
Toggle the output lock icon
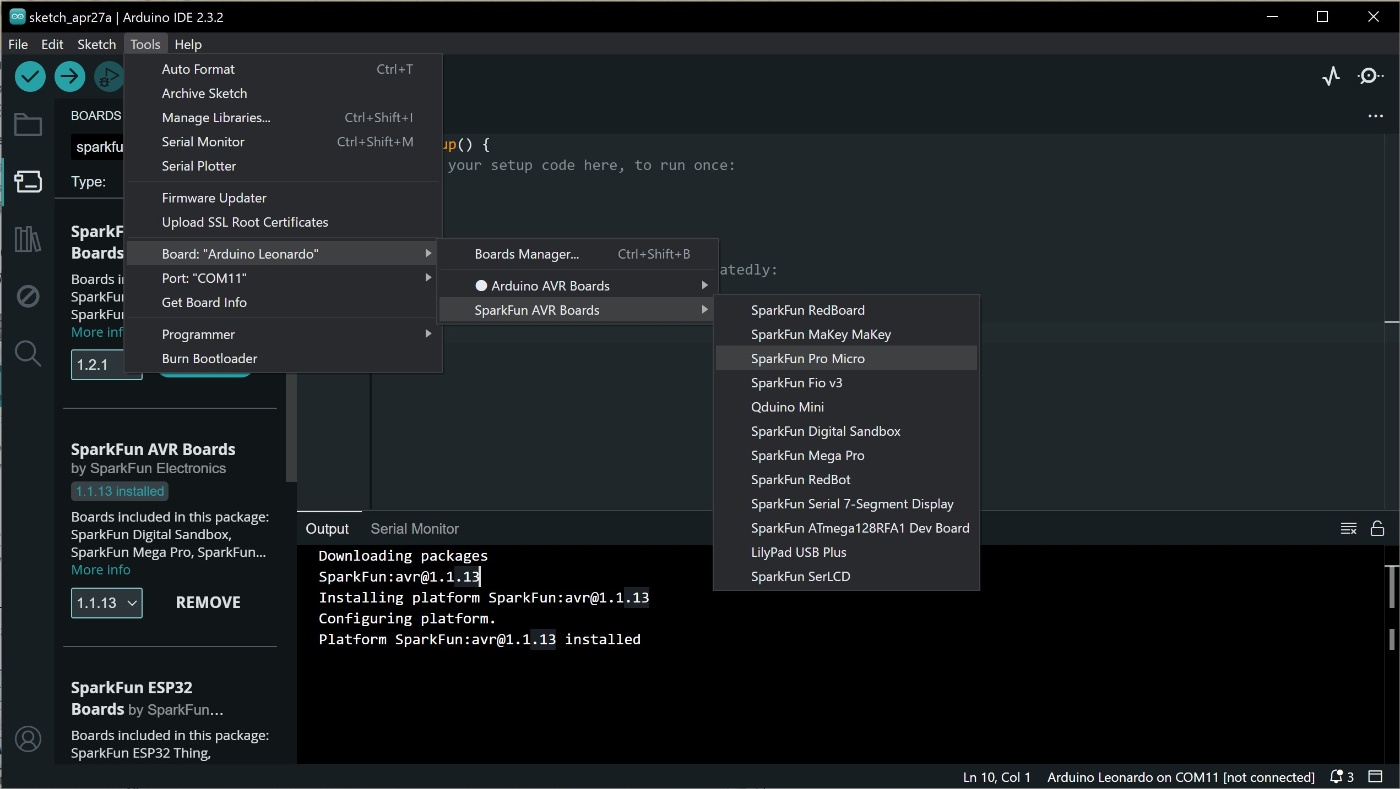point(1377,528)
